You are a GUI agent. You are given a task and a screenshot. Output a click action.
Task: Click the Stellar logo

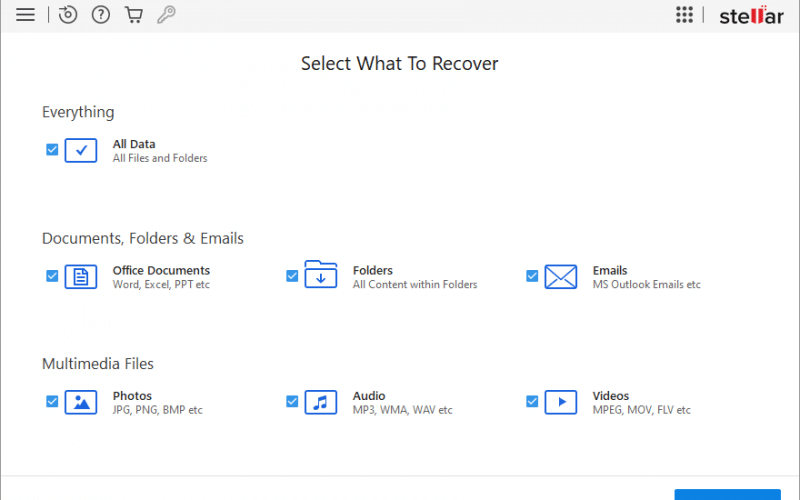coord(752,15)
